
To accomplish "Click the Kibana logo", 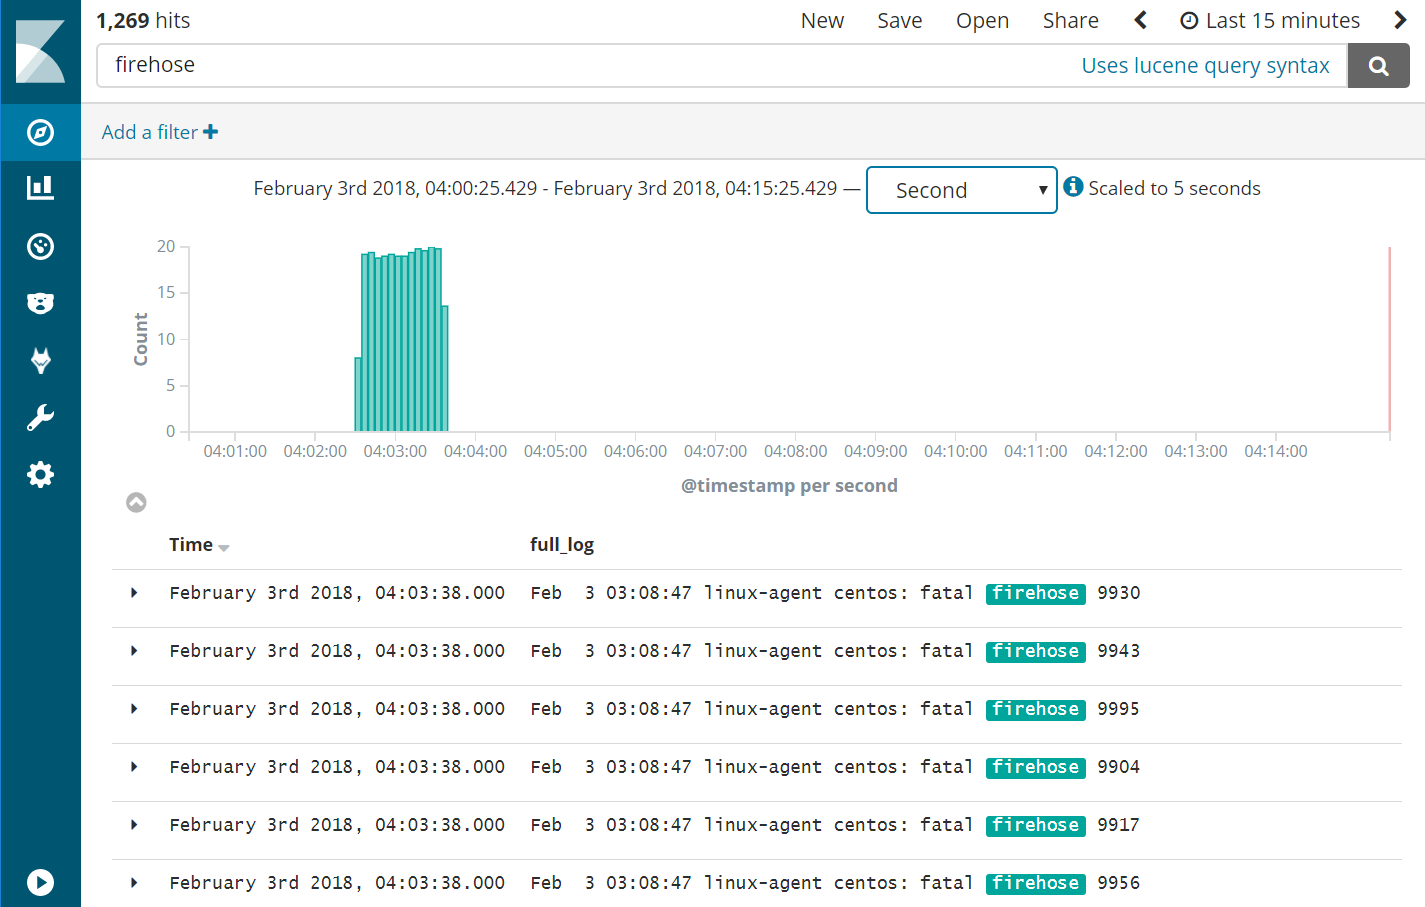I will 40,51.
